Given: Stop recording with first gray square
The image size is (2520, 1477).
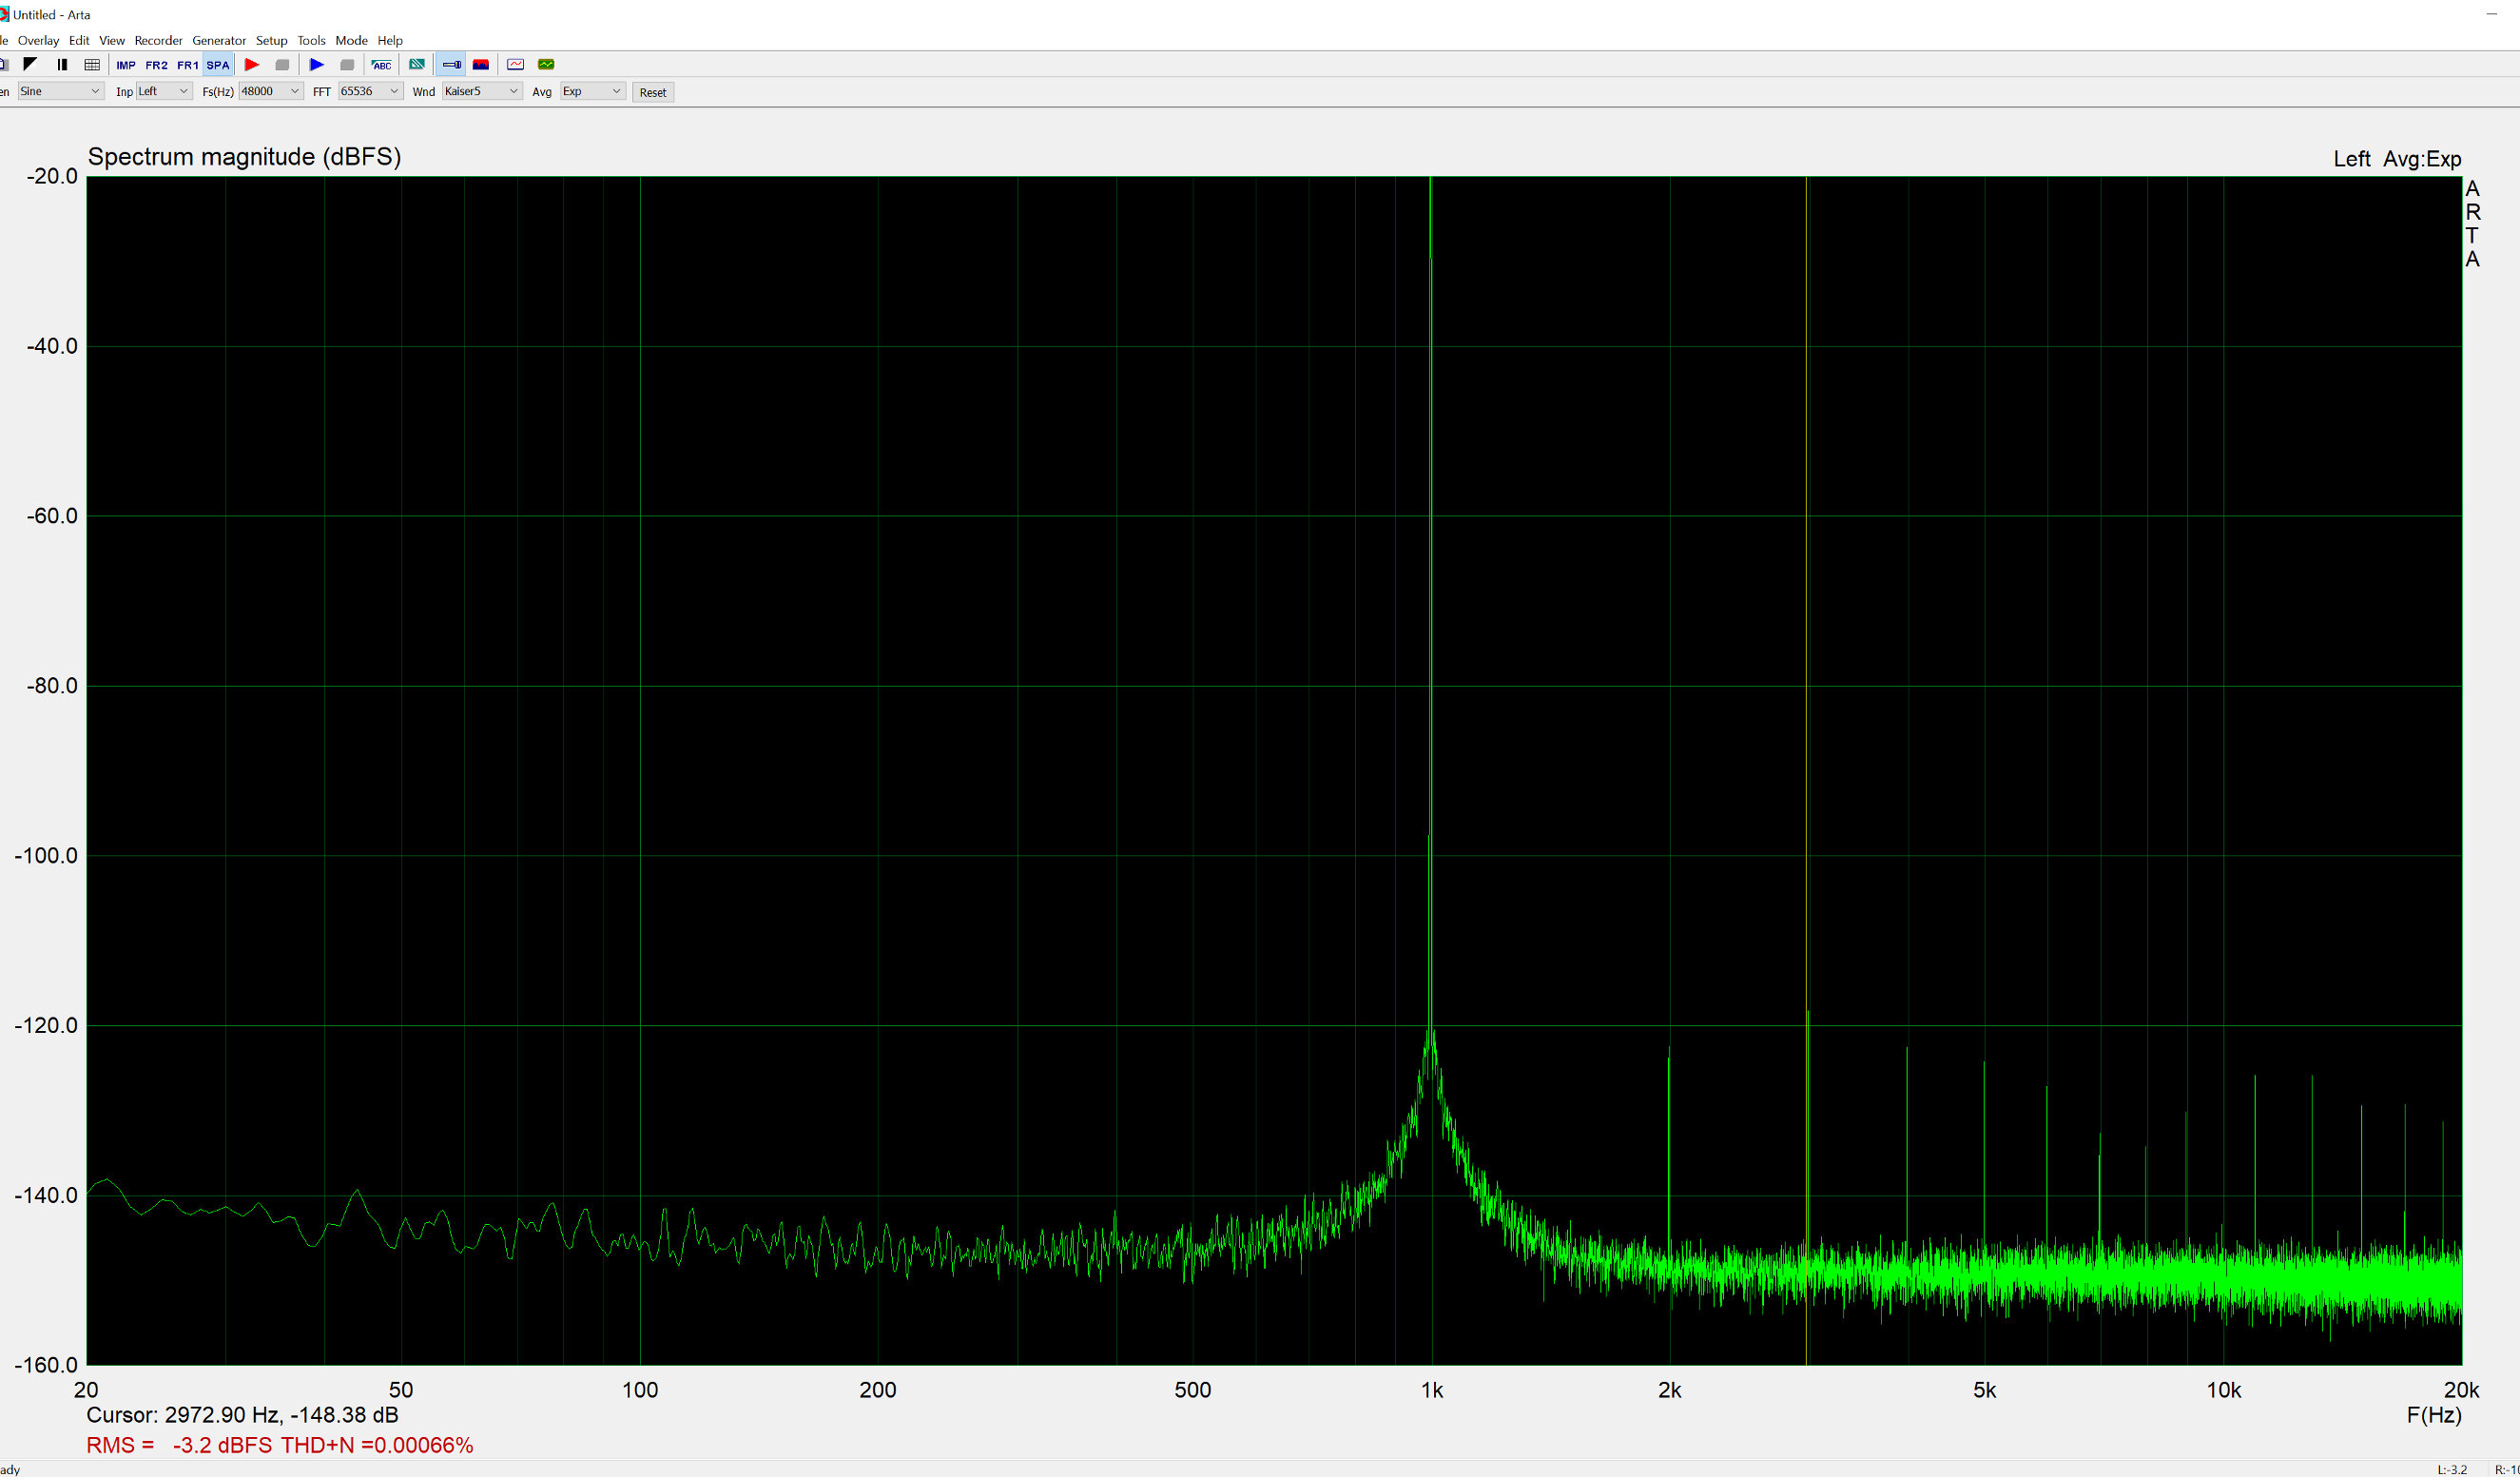Looking at the screenshot, I should [x=282, y=65].
